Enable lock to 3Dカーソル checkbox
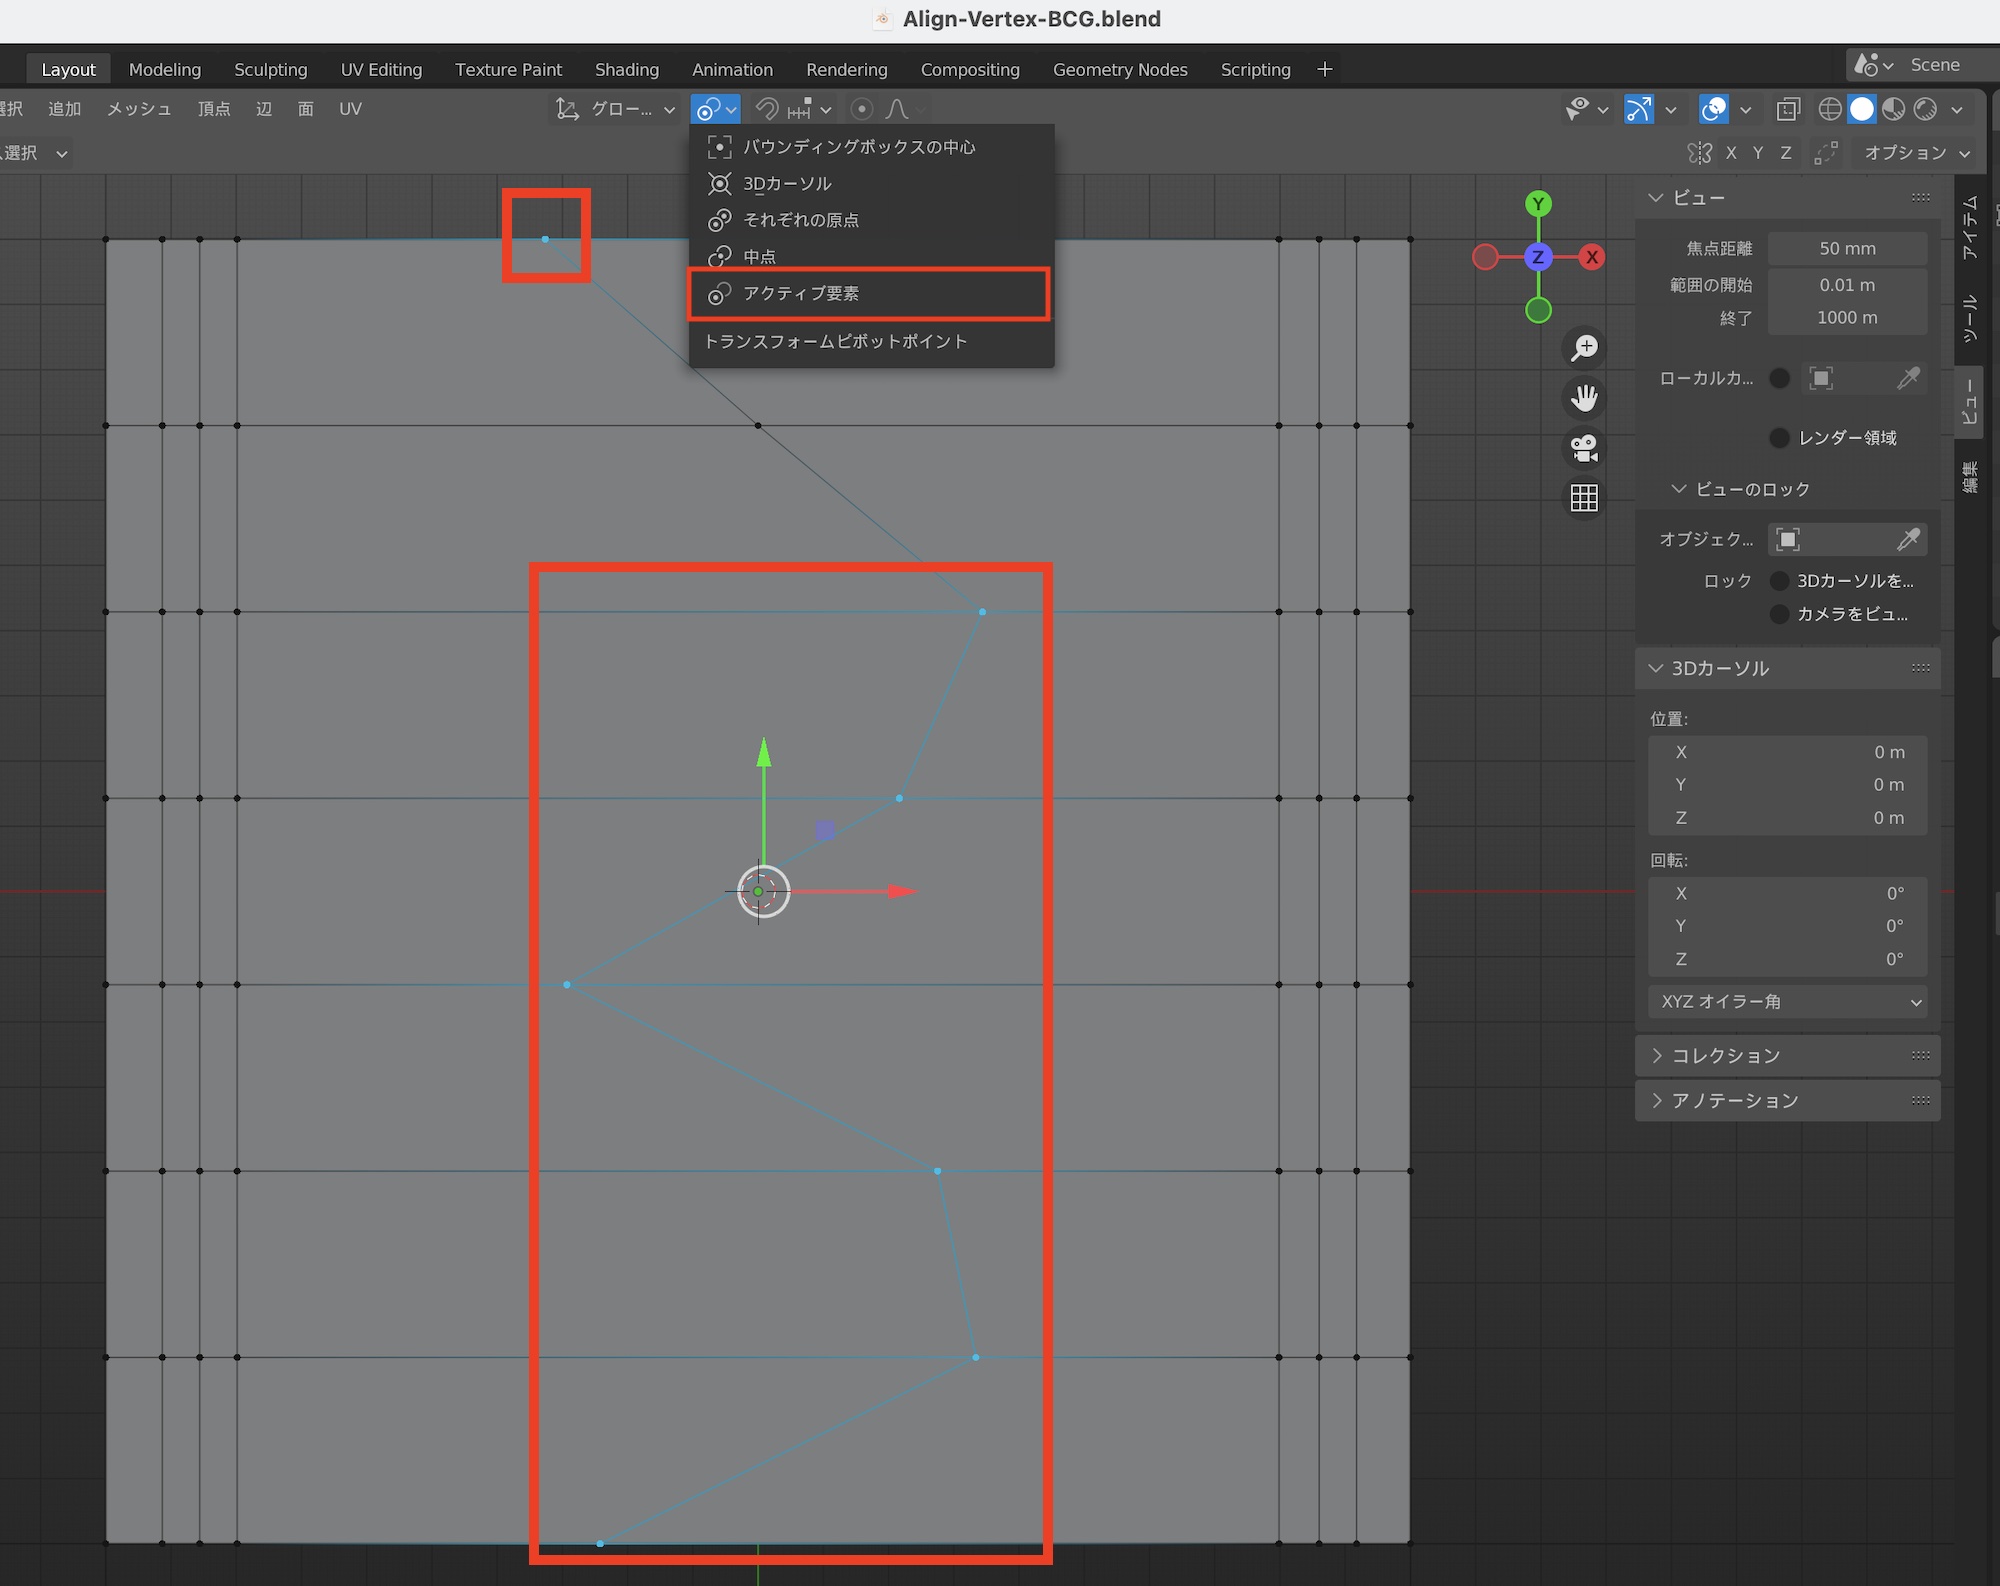Viewport: 2000px width, 1586px height. [1779, 581]
